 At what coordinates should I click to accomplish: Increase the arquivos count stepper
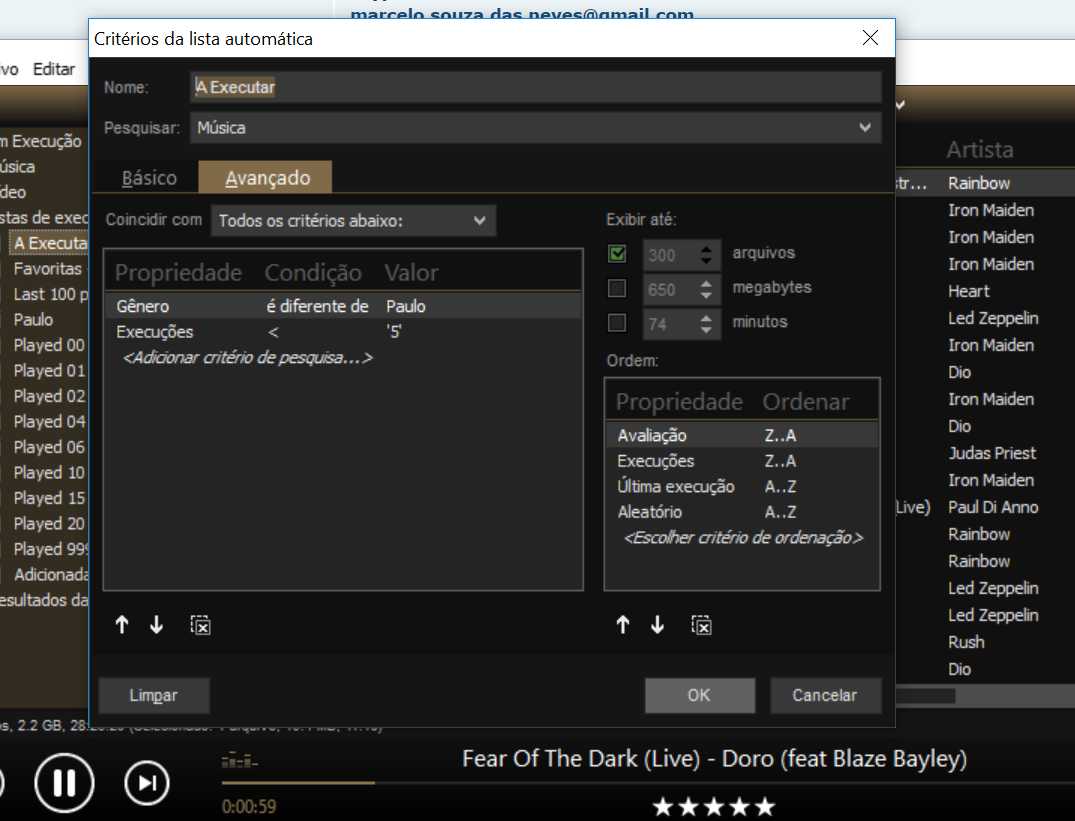pos(706,248)
